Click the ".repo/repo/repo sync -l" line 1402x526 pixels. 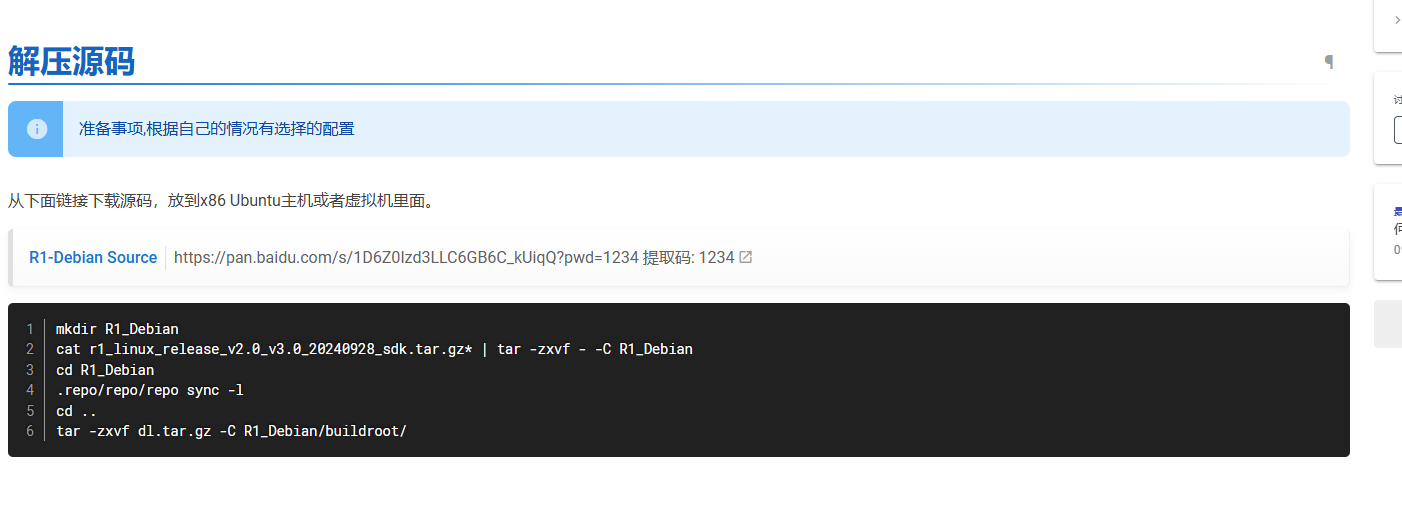[150, 390]
